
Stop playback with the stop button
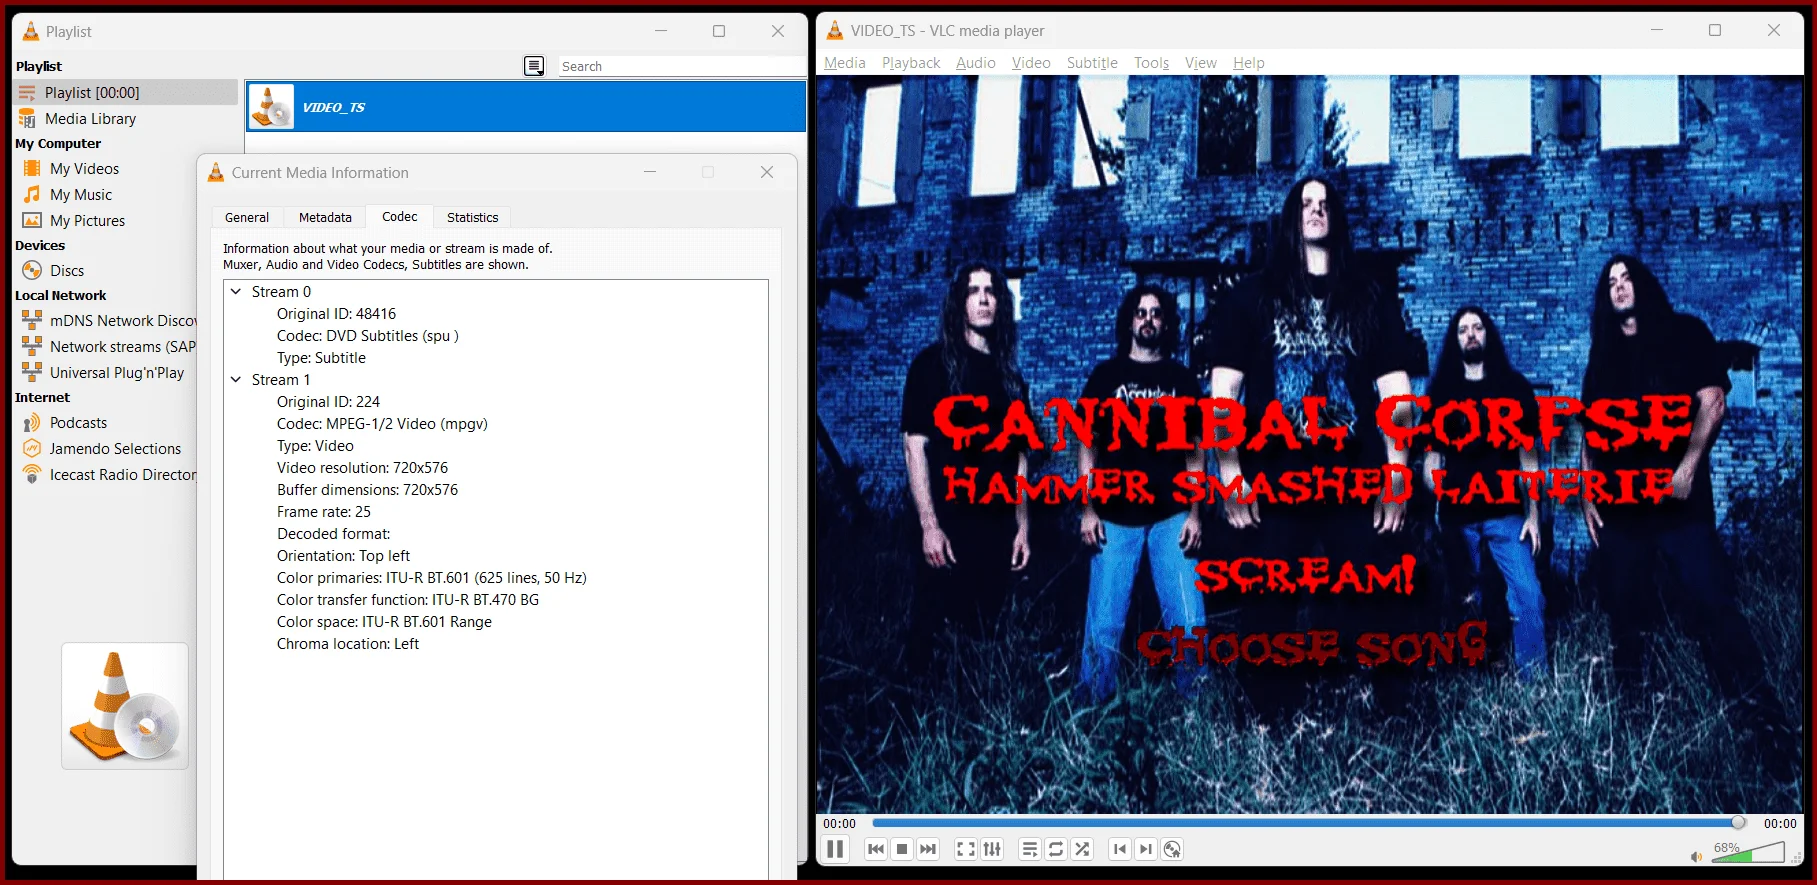click(902, 849)
